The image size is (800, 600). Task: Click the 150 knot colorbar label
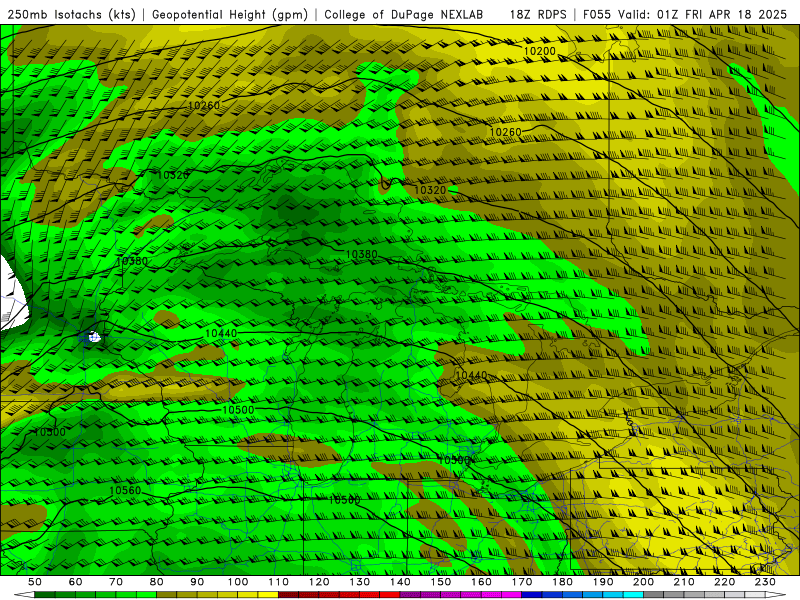(x=441, y=582)
